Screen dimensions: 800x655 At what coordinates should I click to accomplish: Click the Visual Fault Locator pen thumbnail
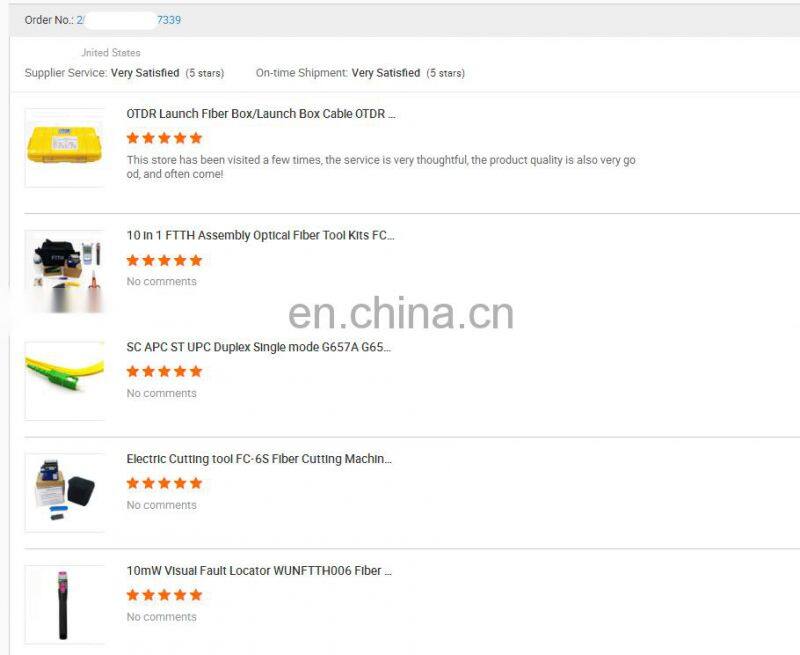click(65, 604)
